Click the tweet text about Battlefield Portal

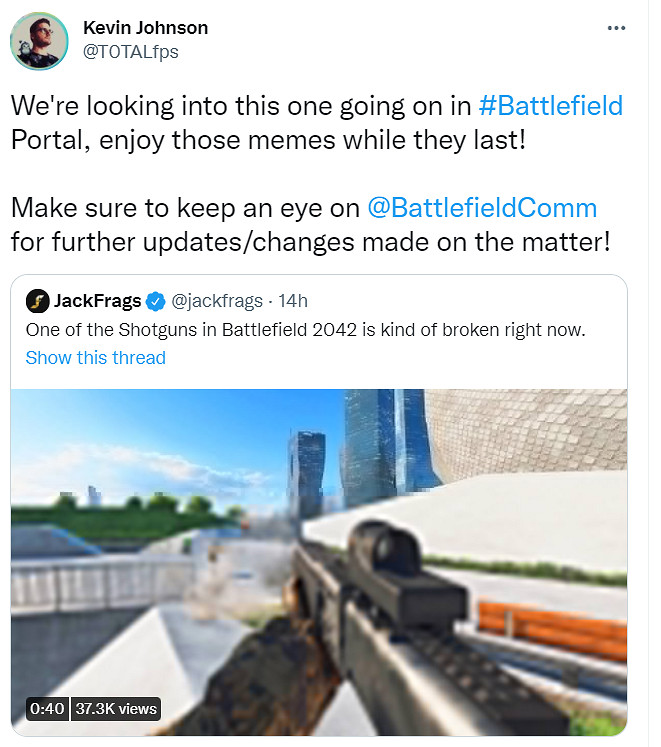pyautogui.click(x=317, y=123)
